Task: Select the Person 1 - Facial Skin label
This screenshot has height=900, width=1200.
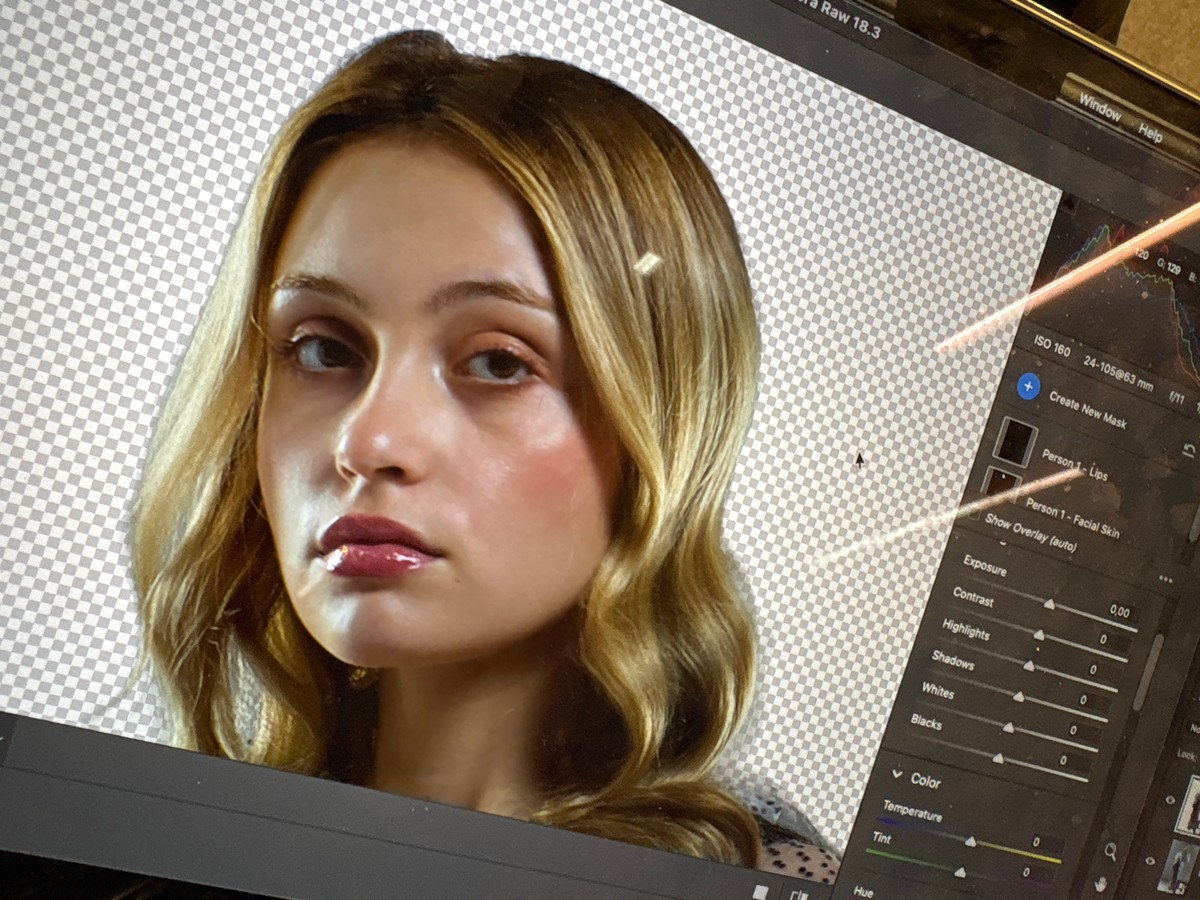Action: tap(1072, 517)
